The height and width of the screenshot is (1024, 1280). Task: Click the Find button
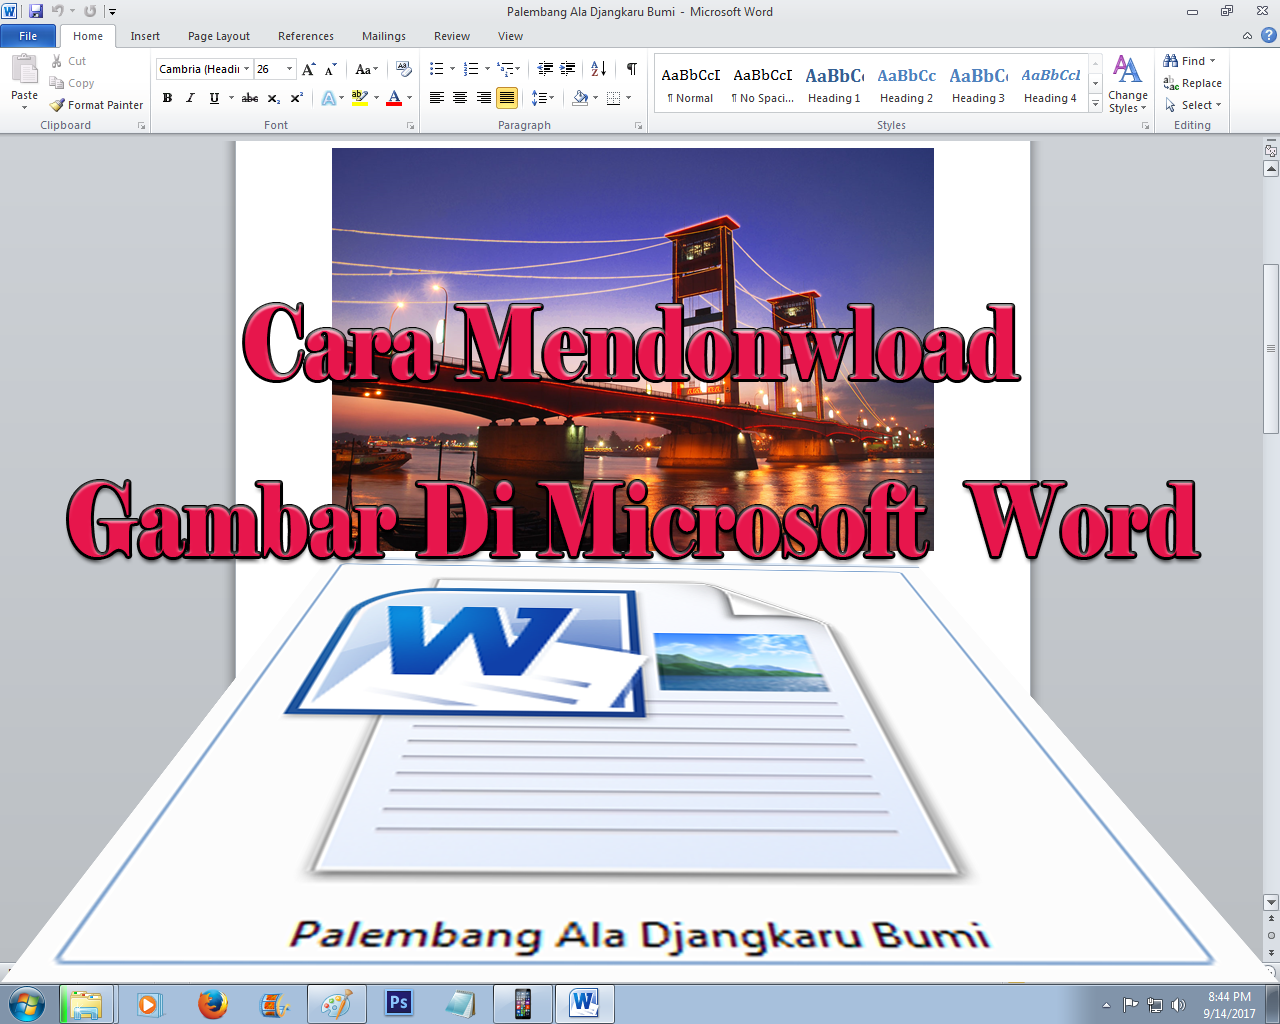[x=1189, y=61]
